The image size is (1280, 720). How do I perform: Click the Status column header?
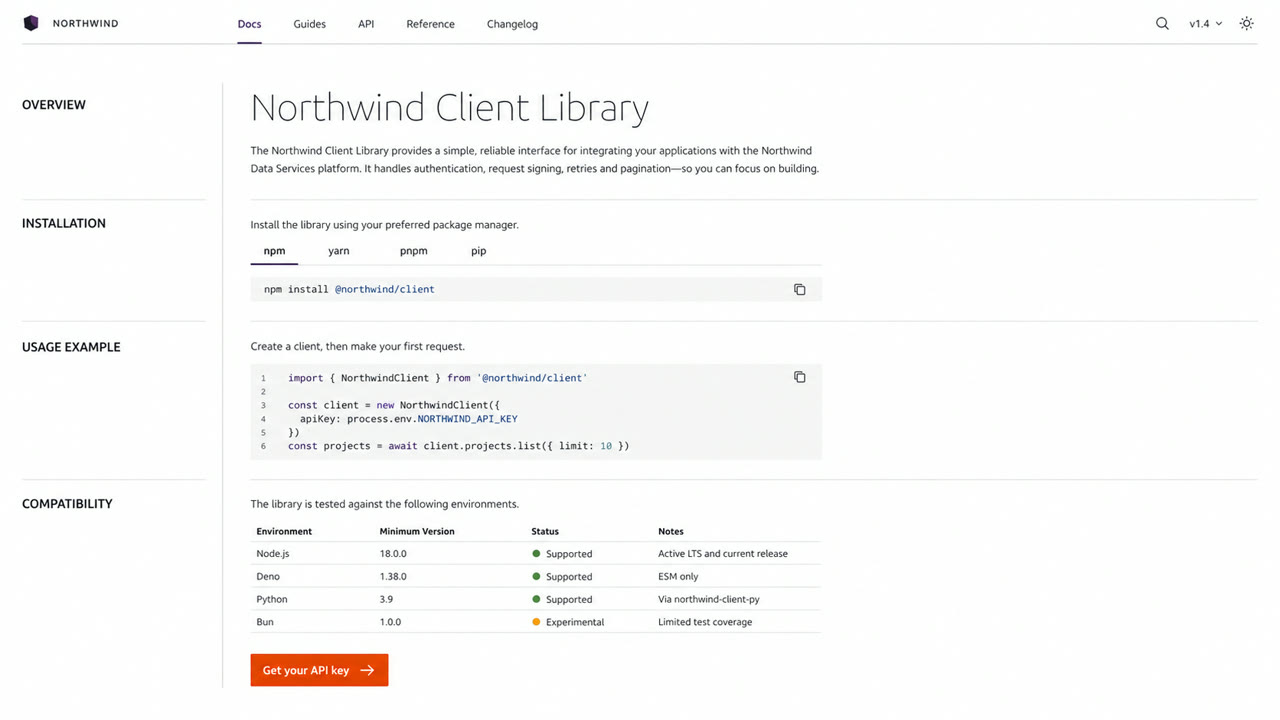point(545,531)
